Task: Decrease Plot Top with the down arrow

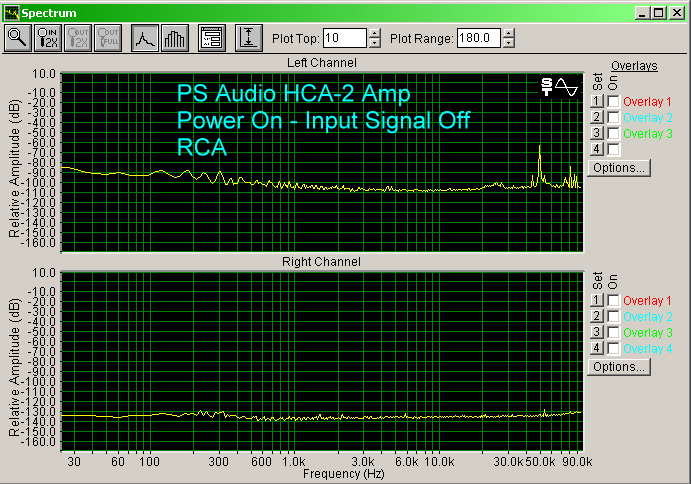Action: click(375, 43)
